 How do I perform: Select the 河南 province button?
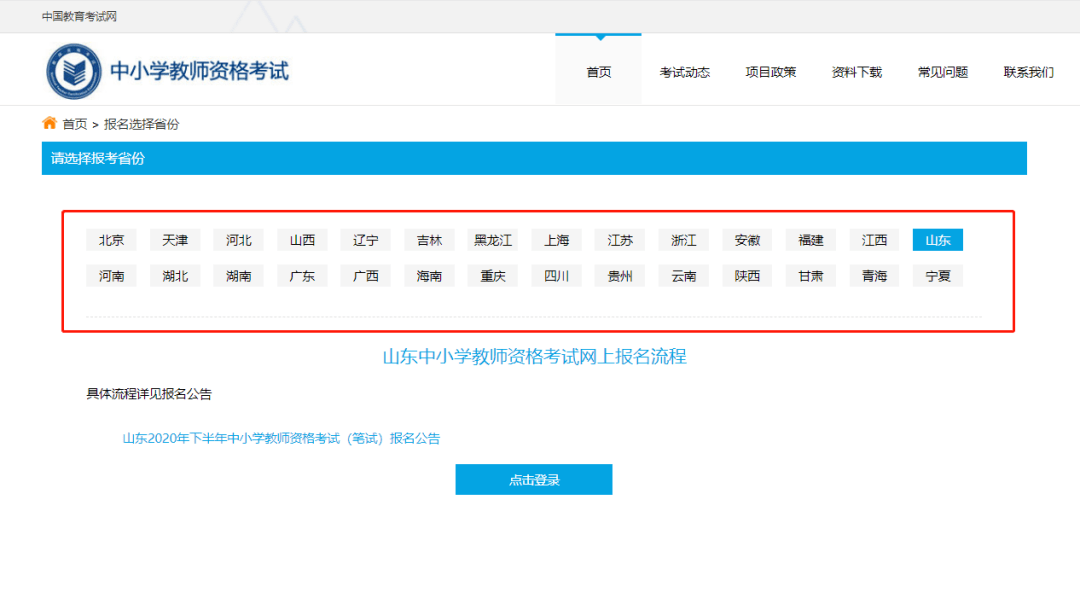(x=112, y=276)
